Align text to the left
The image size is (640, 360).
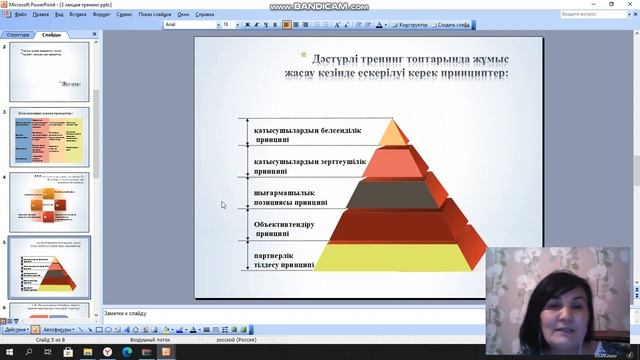coord(287,25)
